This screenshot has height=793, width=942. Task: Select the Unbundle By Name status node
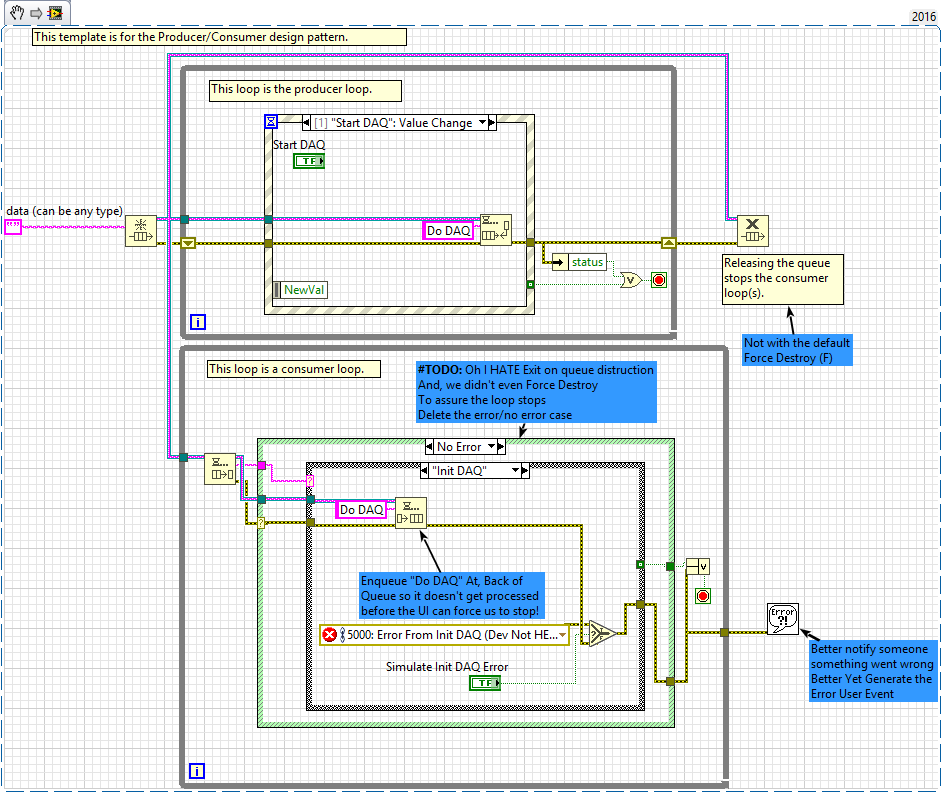[580, 262]
